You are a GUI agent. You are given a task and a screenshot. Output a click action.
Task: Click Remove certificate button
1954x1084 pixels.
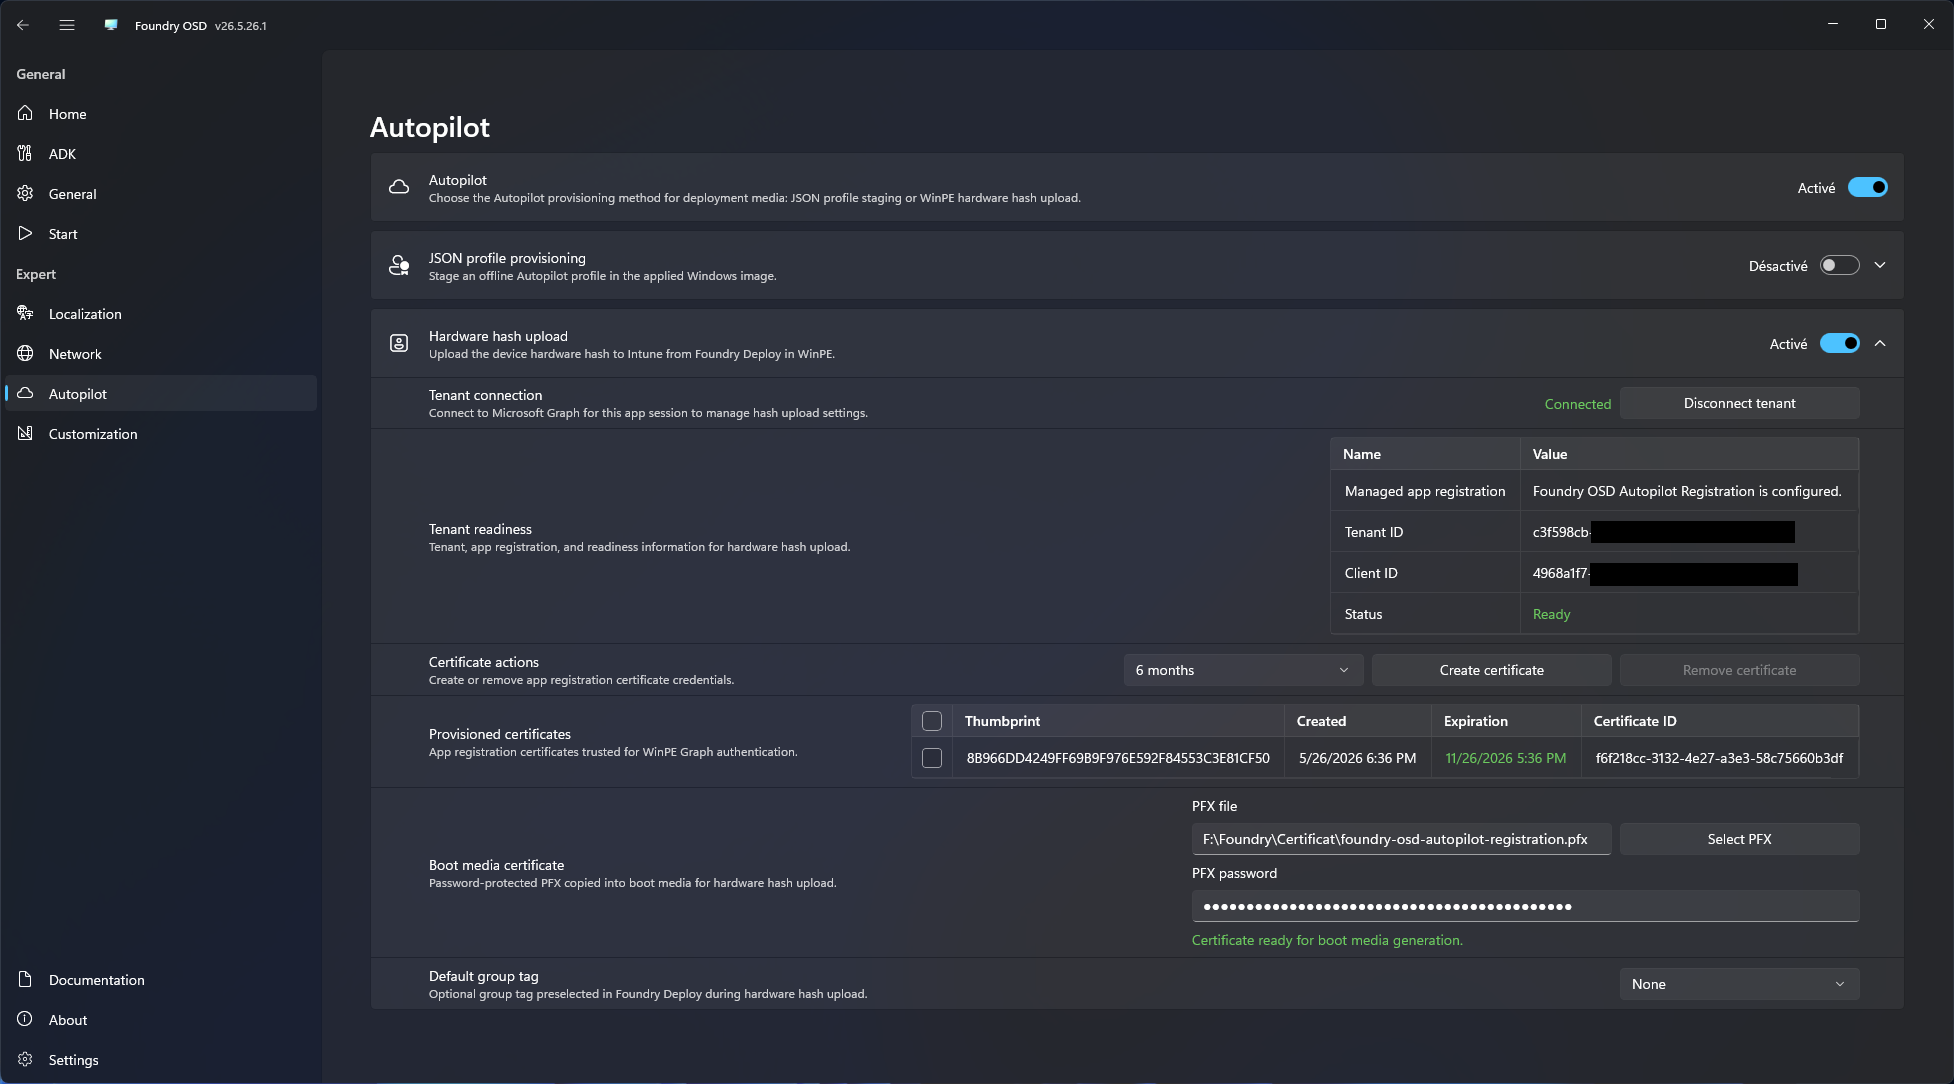click(x=1739, y=670)
